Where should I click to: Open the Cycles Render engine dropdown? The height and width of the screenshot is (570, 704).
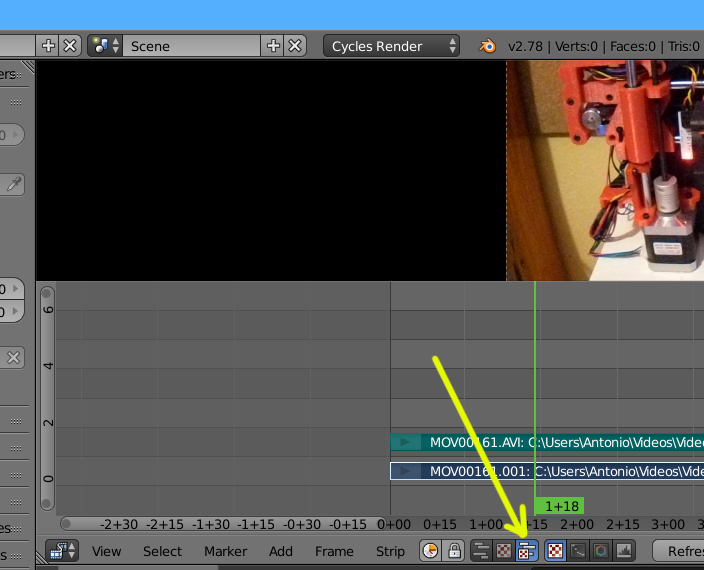(391, 46)
